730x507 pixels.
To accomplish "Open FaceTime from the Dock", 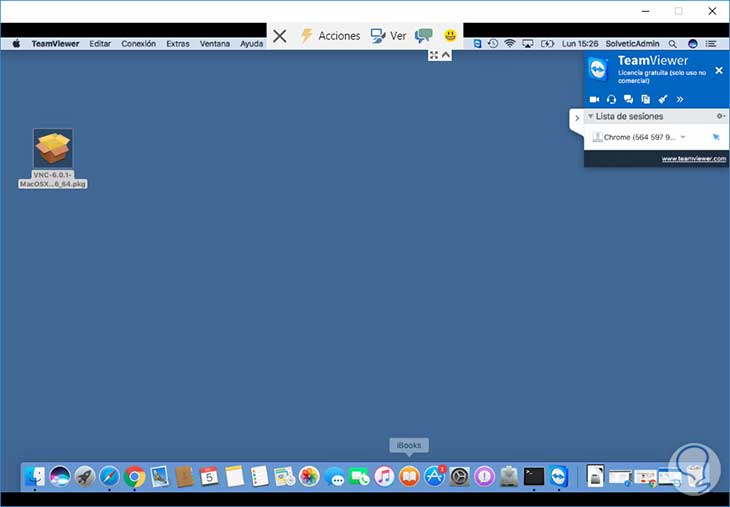I will tap(359, 476).
